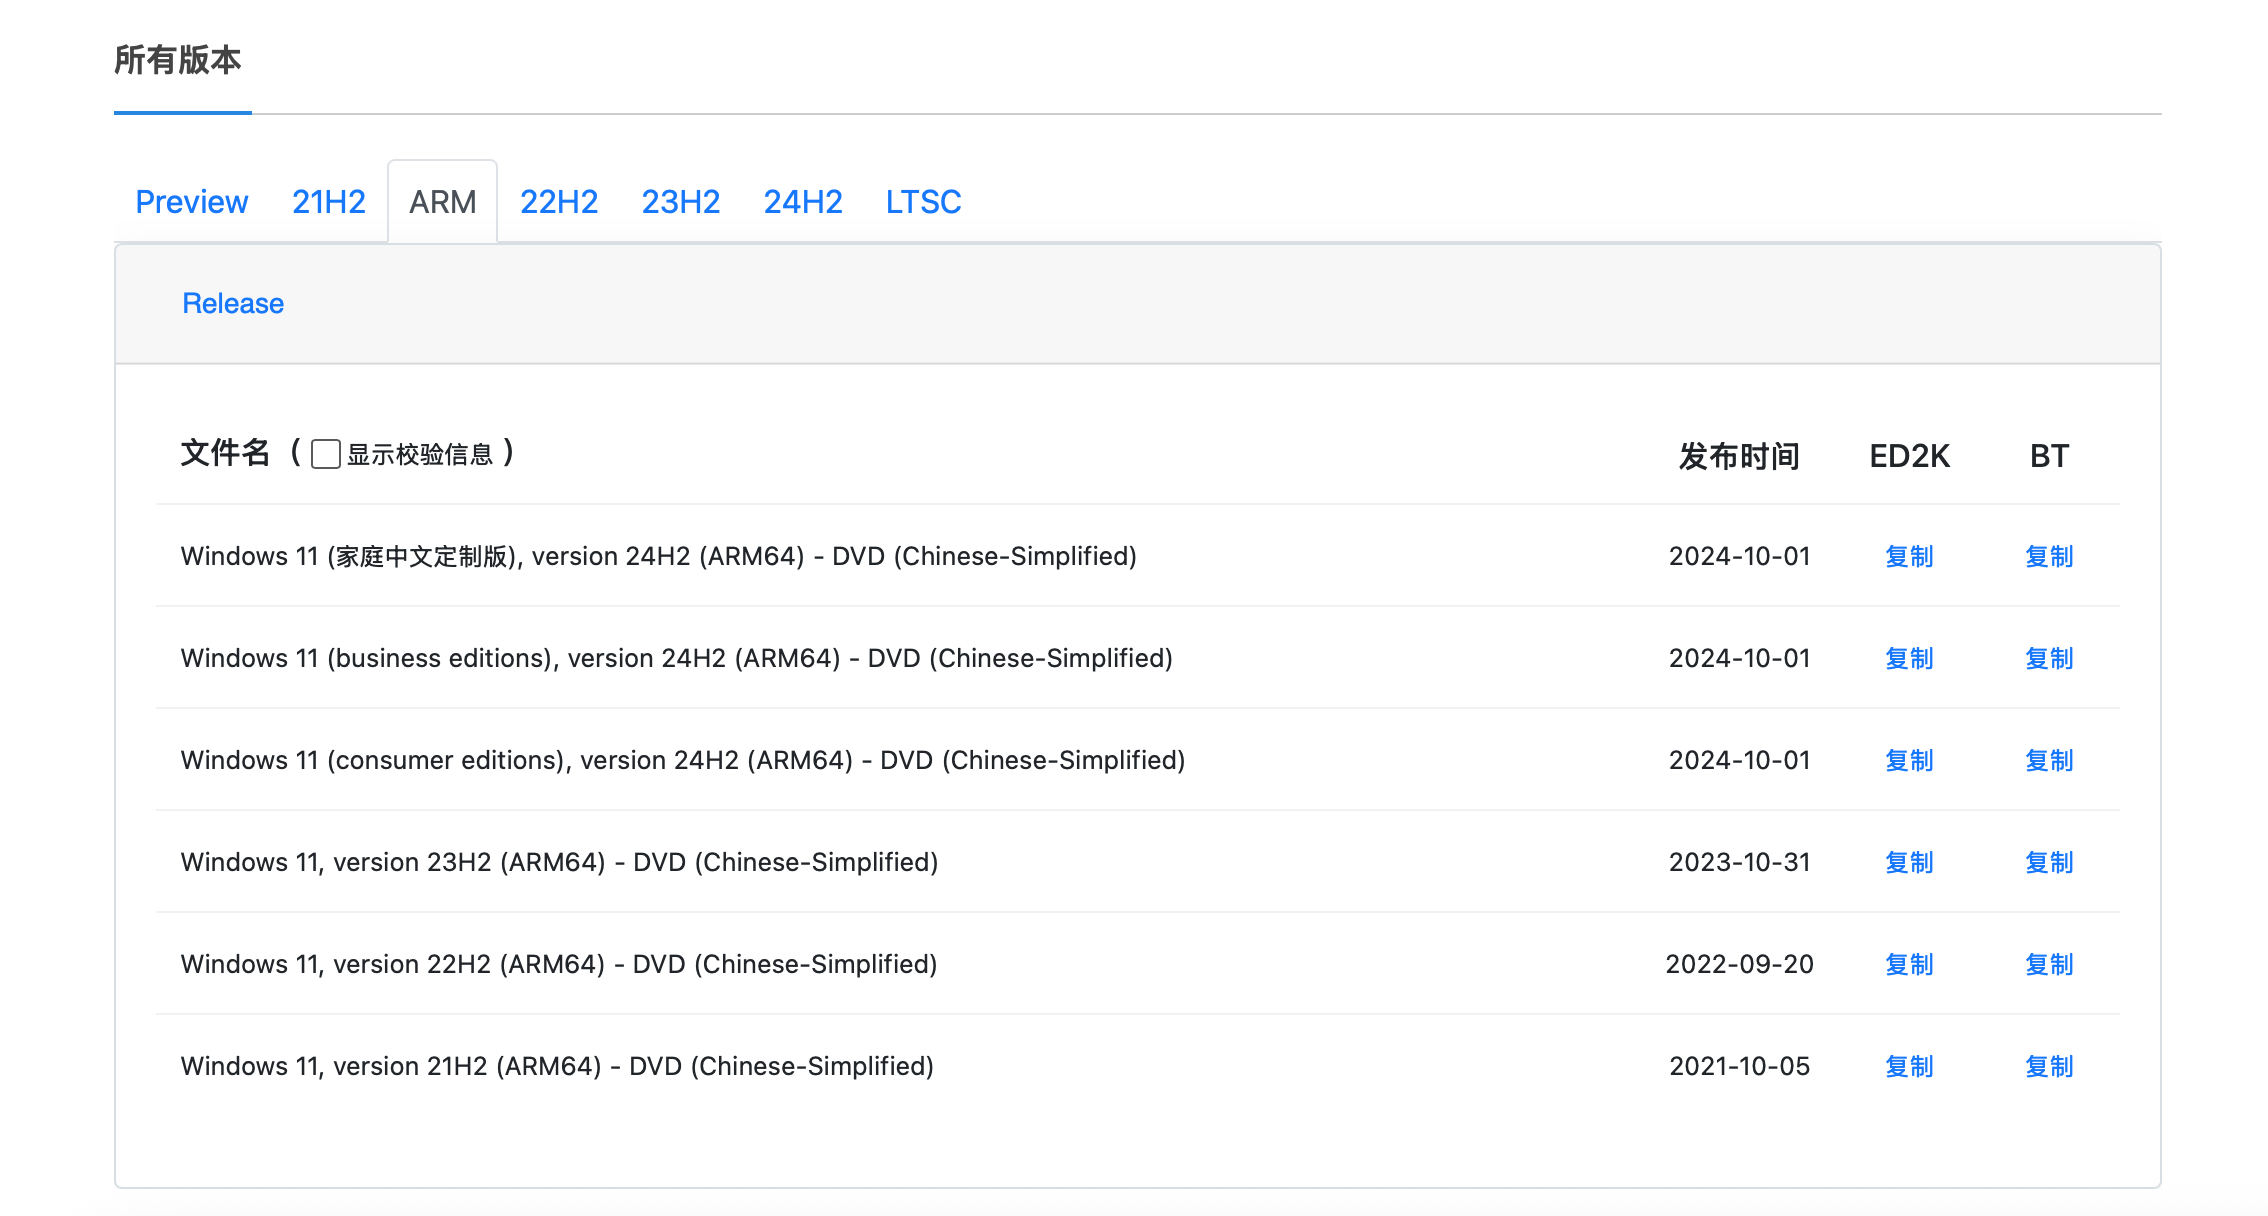This screenshot has height=1216, width=2268.
Task: Select file name Windows 11 (business editions) 24H2
Action: tap(676, 658)
